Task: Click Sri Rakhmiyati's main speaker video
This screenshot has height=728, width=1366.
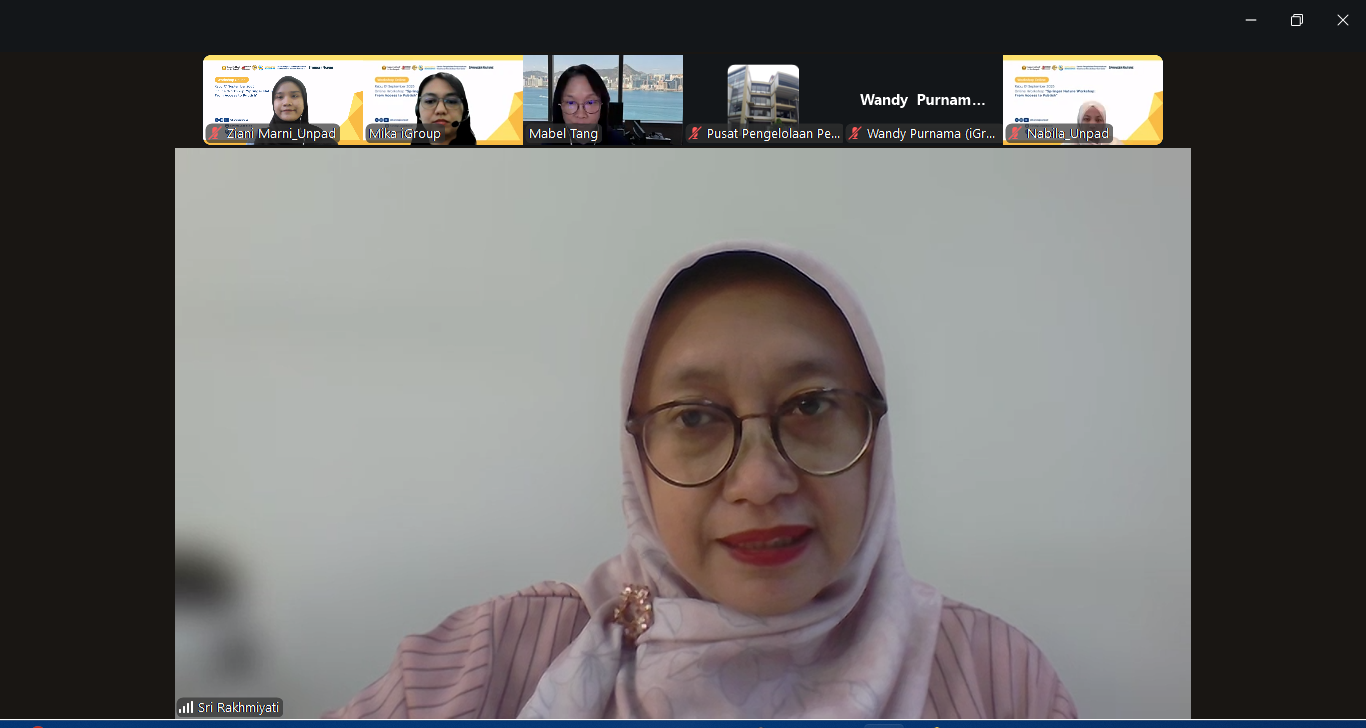Action: point(683,433)
